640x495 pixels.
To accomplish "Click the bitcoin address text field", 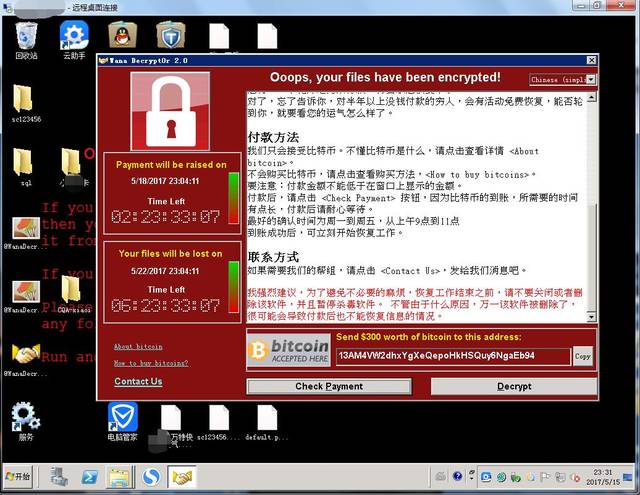I will pyautogui.click(x=452, y=355).
